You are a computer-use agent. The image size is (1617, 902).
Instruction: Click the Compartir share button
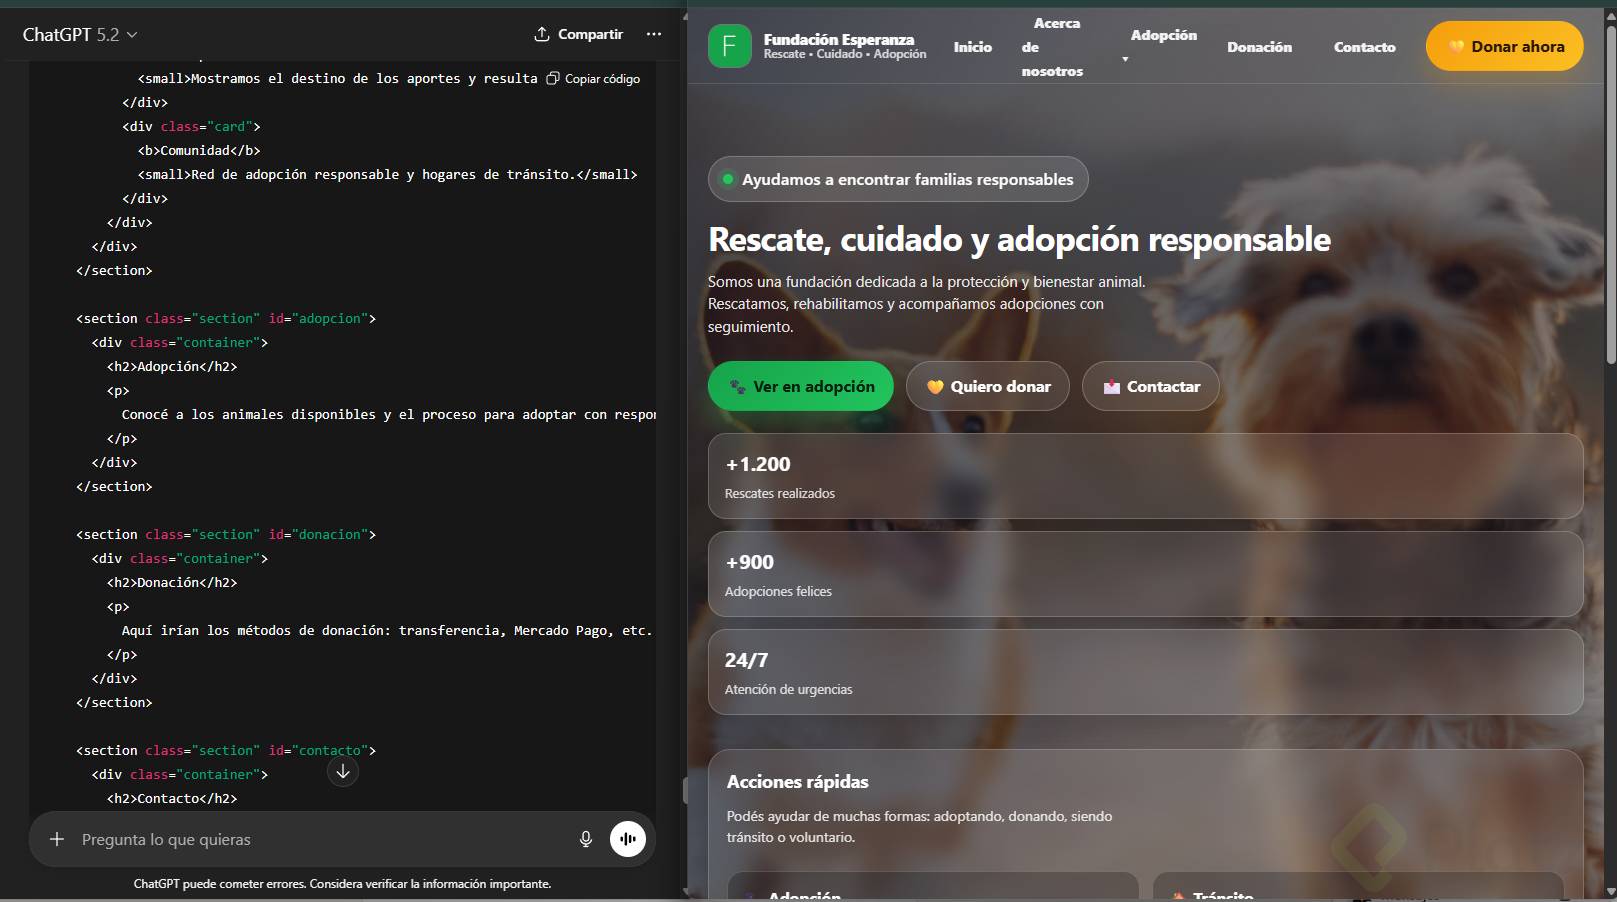pos(578,34)
